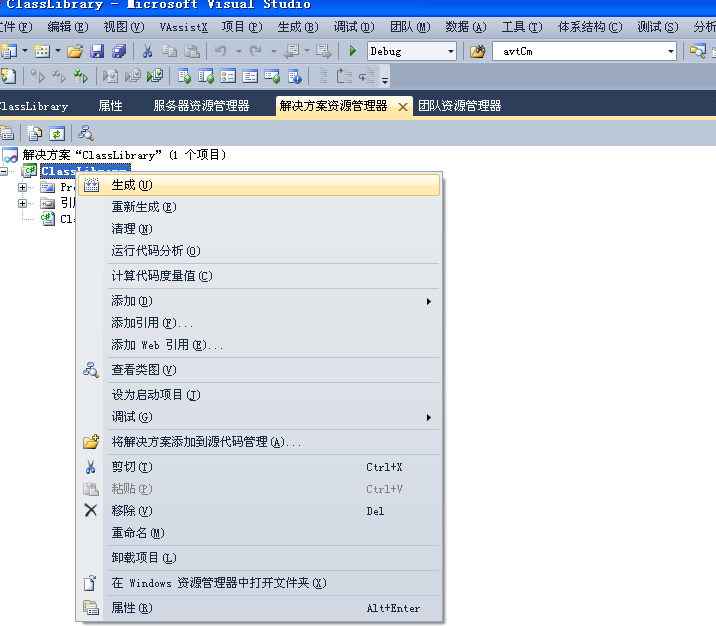Click the toolbar Copy icon

pos(169,51)
